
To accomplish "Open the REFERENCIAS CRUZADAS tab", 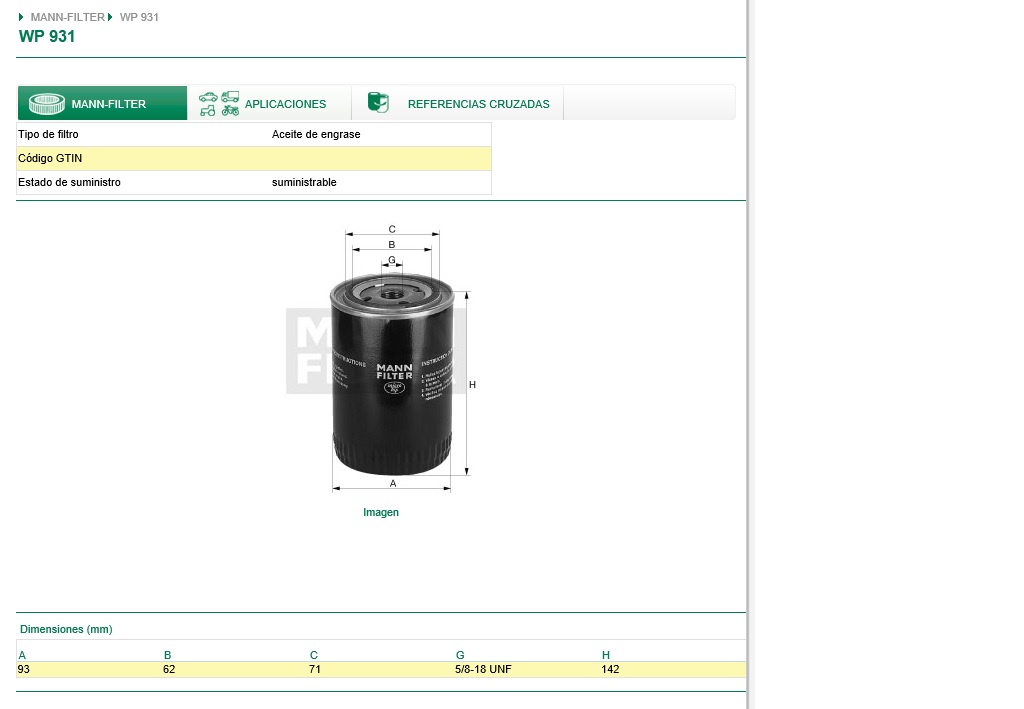I will pyautogui.click(x=458, y=103).
